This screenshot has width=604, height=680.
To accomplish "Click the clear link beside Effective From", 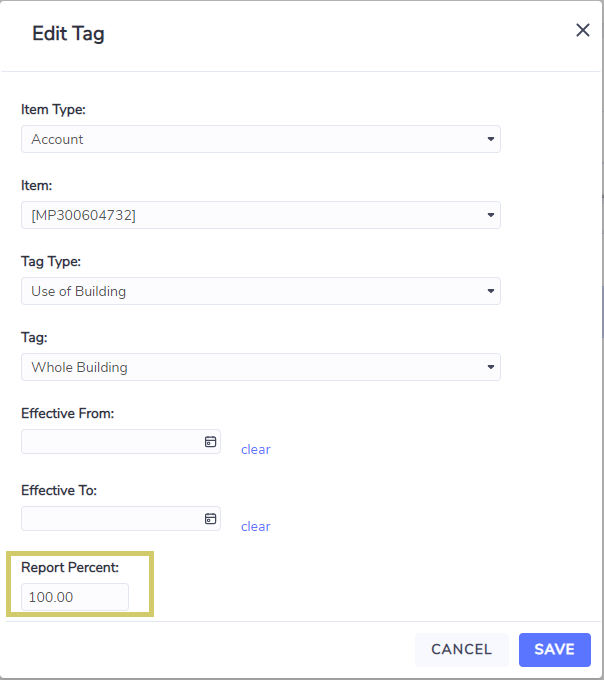I will coord(255,449).
